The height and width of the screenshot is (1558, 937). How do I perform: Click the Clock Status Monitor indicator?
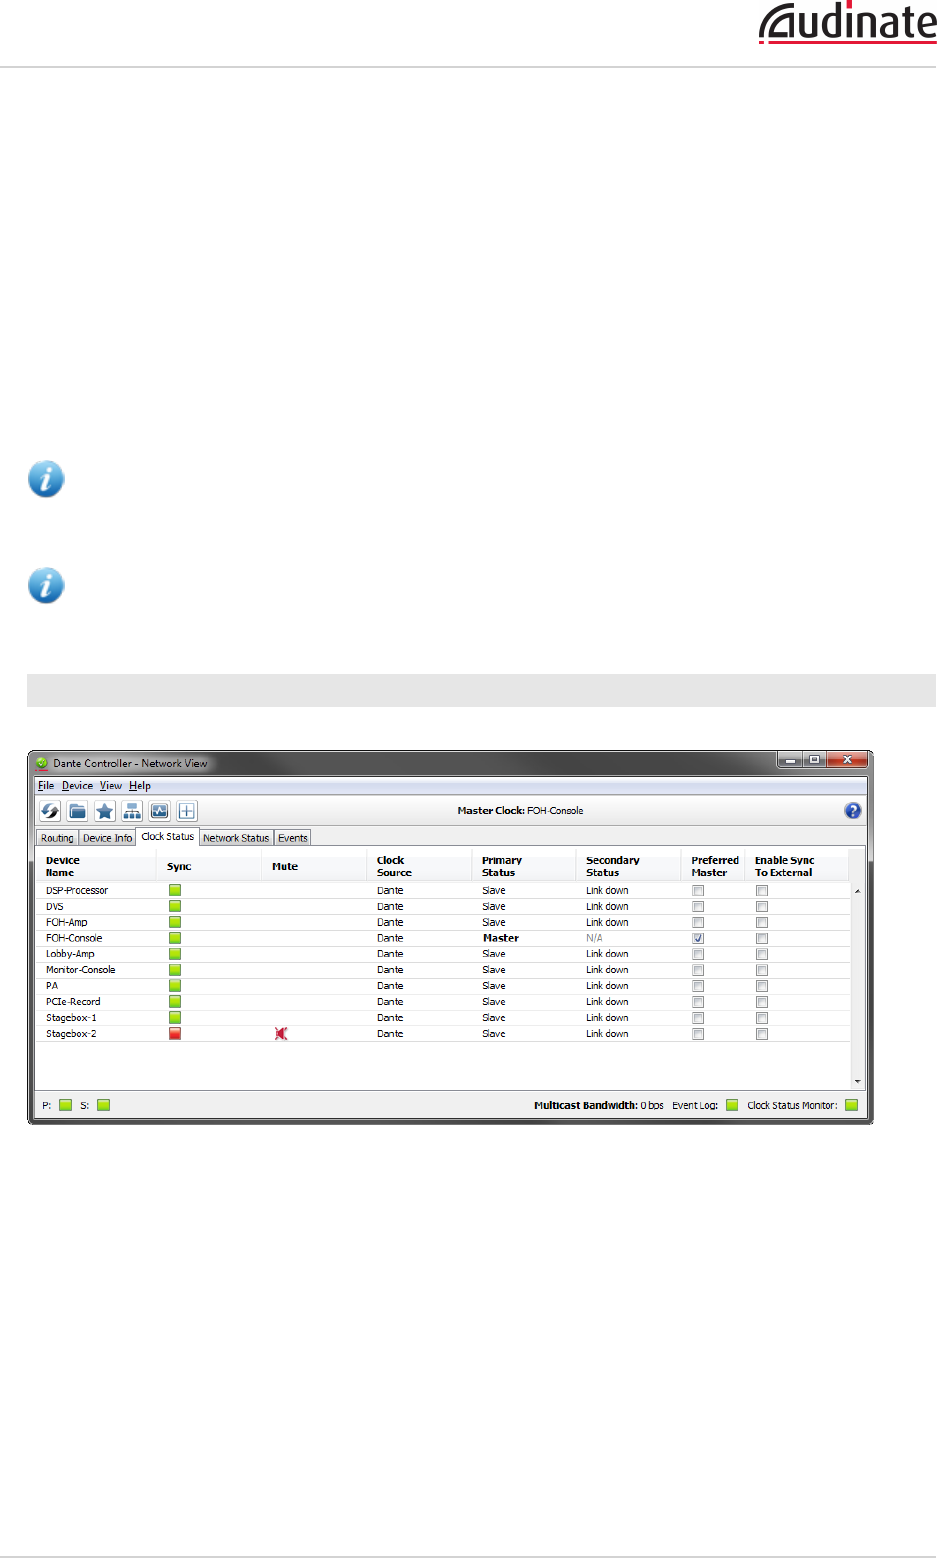tap(852, 1105)
